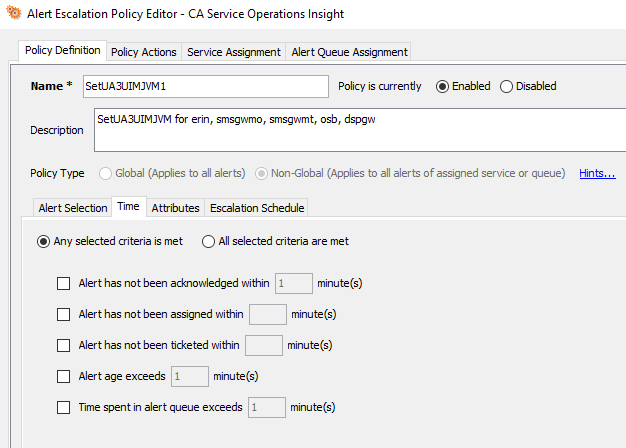Set policy to Enabled

[x=442, y=86]
